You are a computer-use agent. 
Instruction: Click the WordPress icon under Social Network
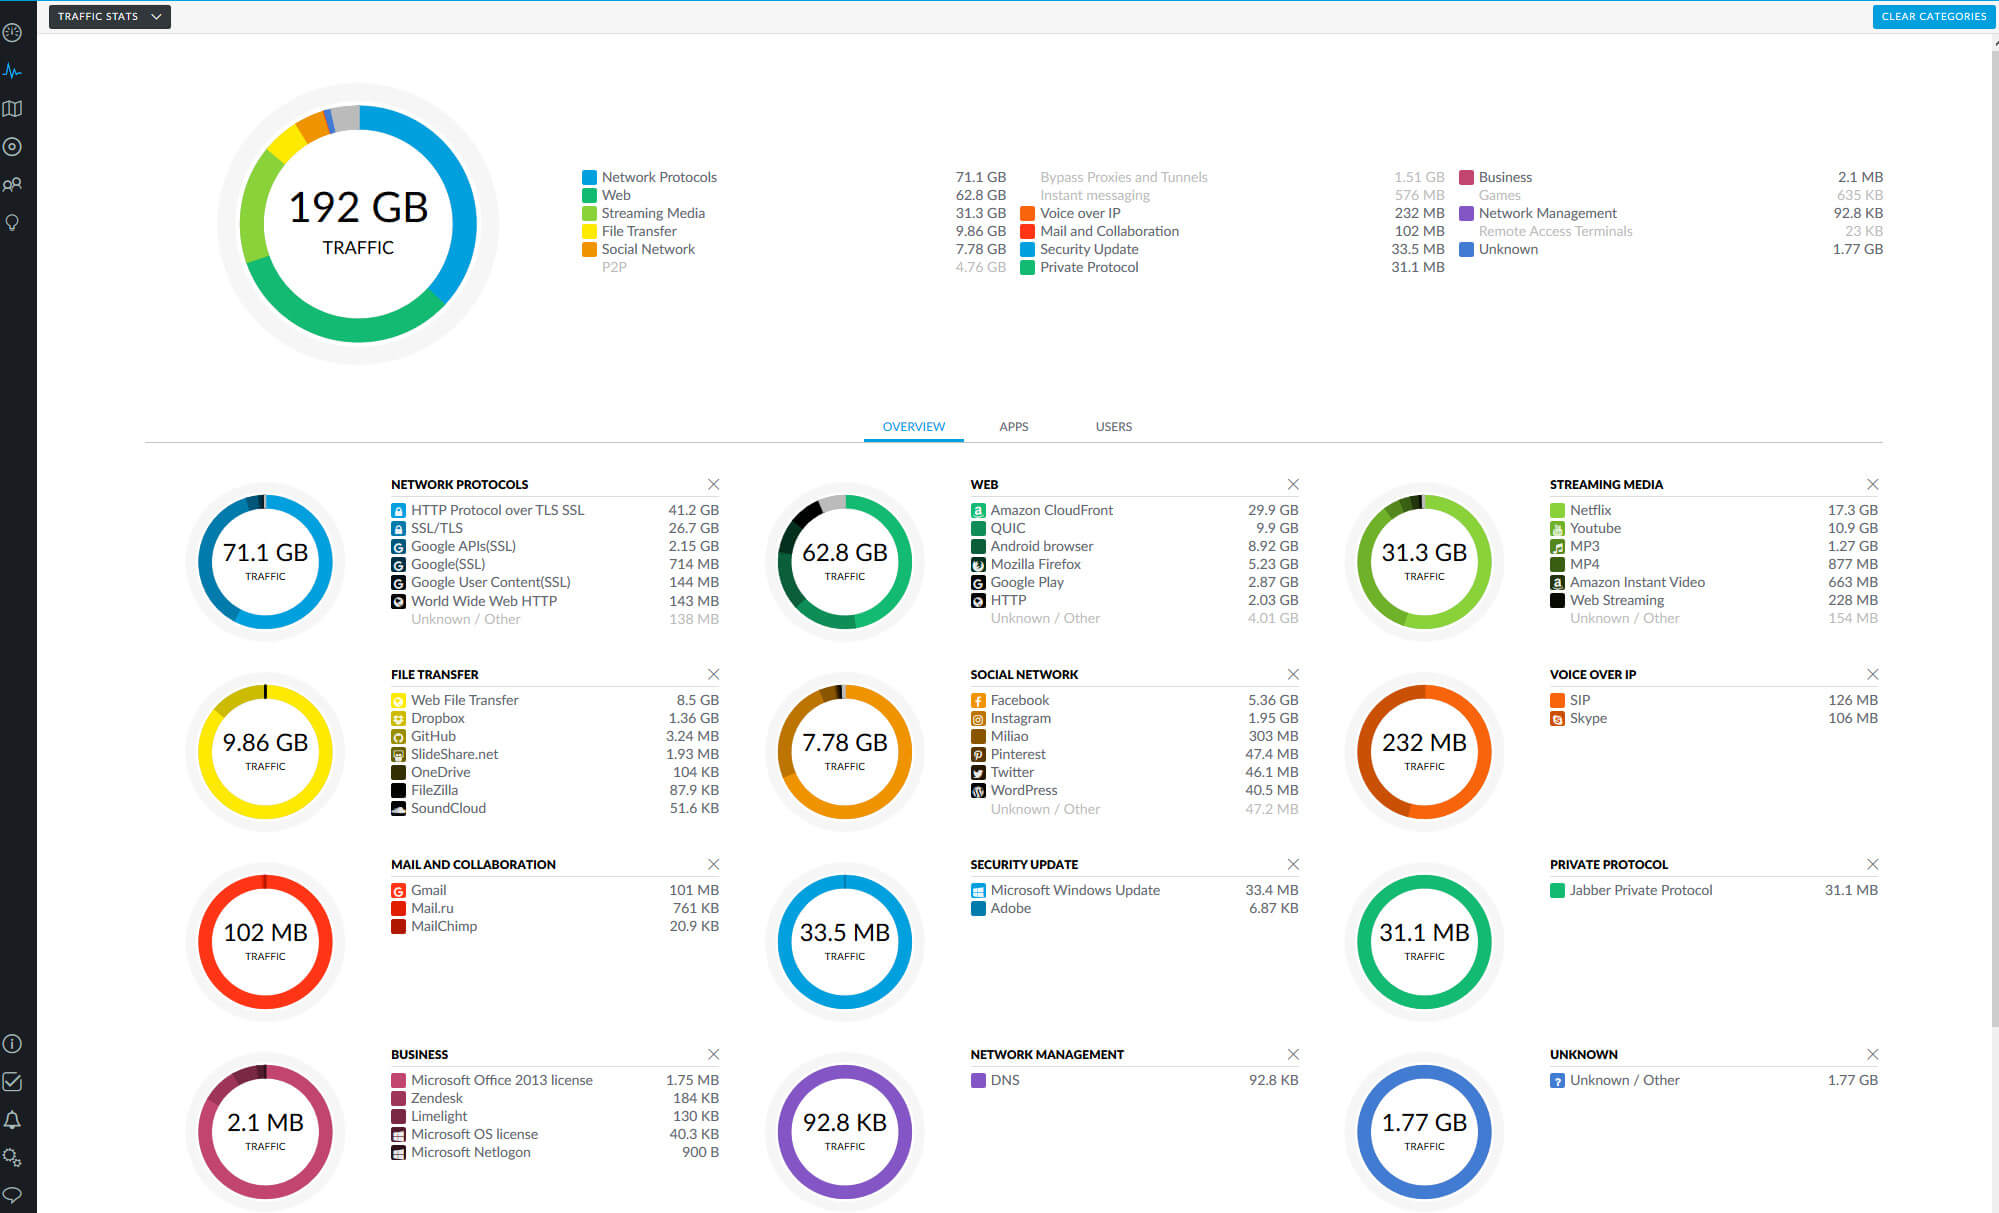click(x=978, y=791)
